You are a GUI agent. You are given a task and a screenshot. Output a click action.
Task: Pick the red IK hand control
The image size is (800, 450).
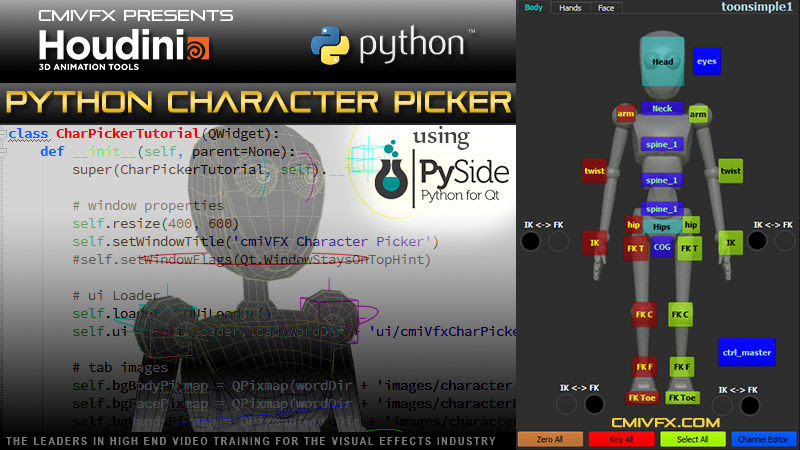(594, 243)
